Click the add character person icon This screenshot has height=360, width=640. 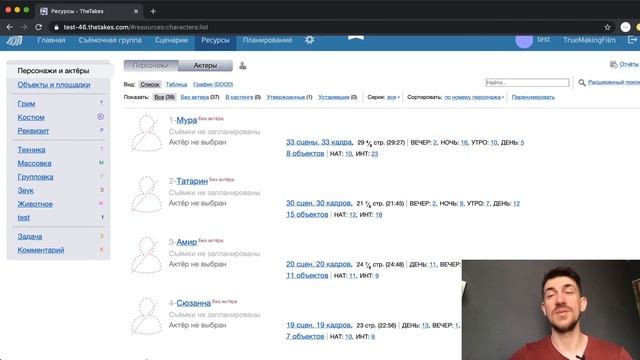pyautogui.click(x=243, y=65)
